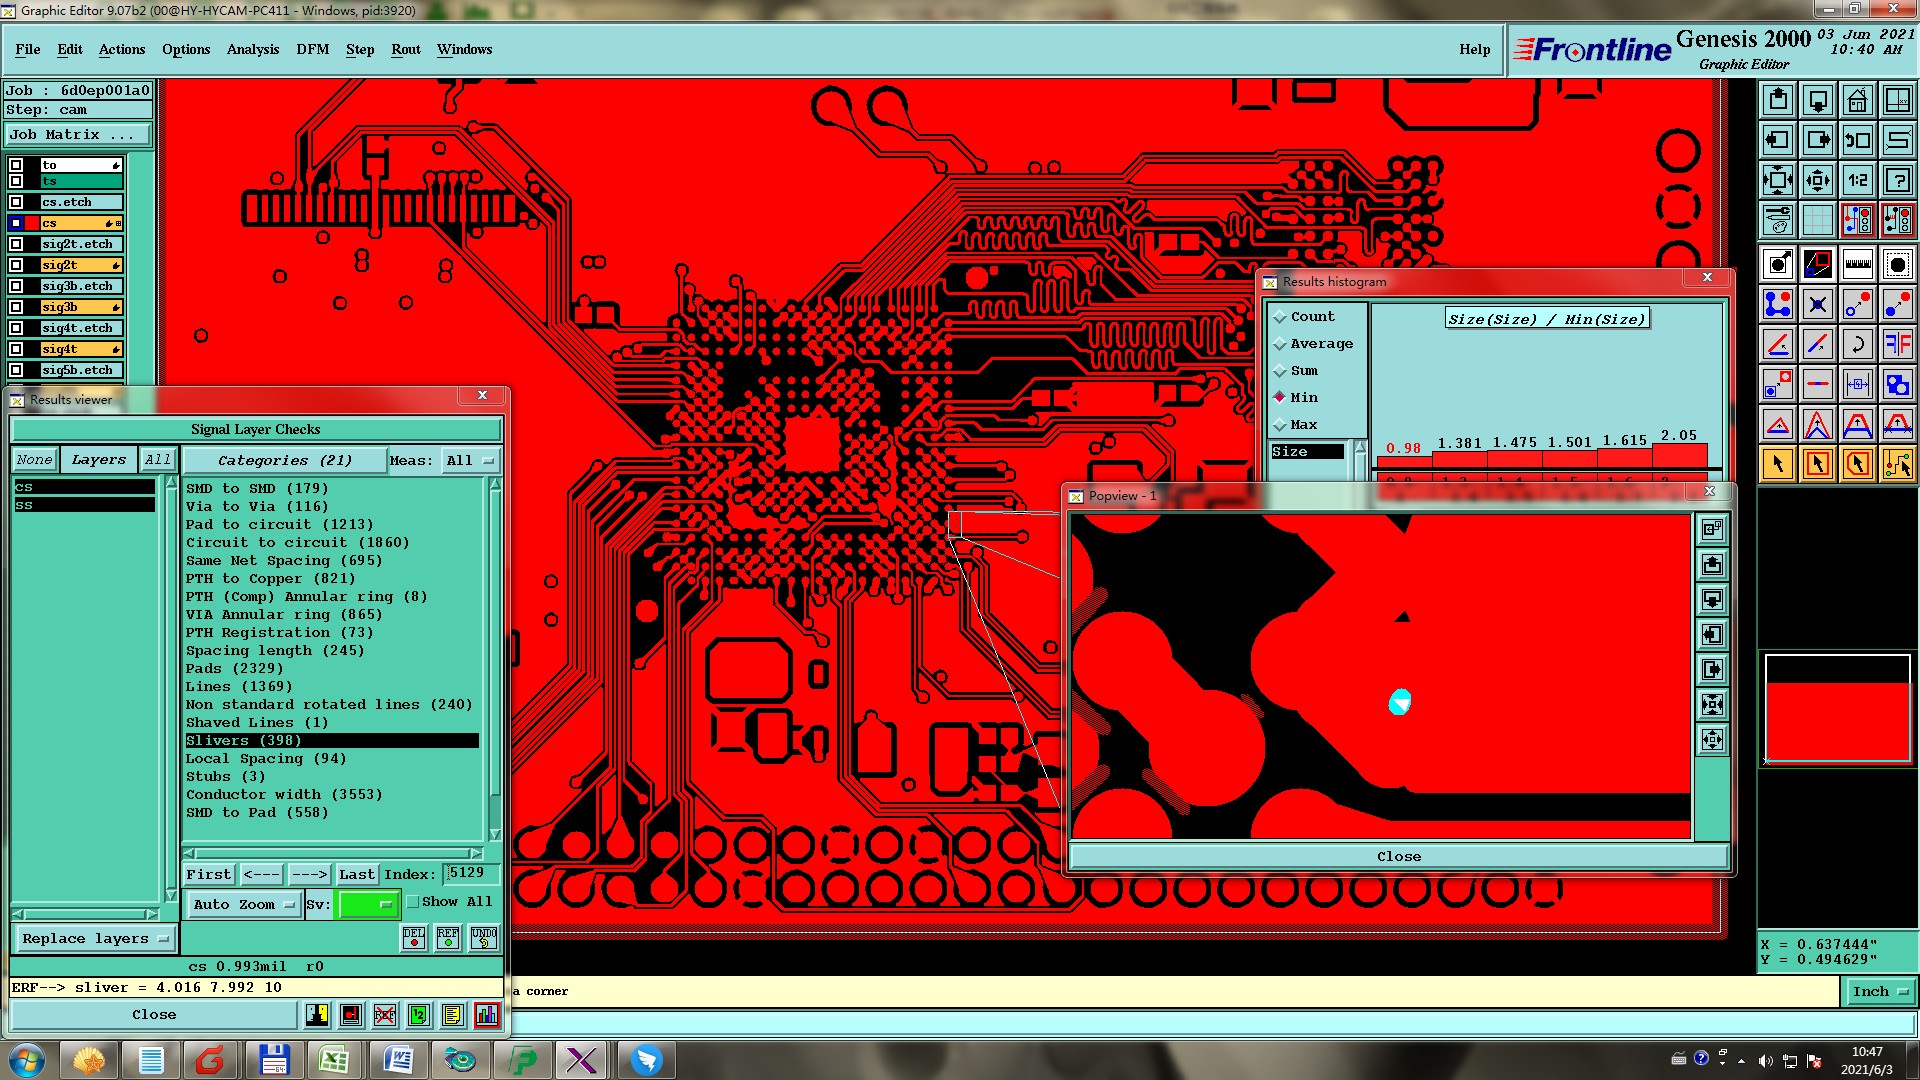Click the XY grid view icon
This screenshot has height=1080, width=1920.
coord(1897,100)
